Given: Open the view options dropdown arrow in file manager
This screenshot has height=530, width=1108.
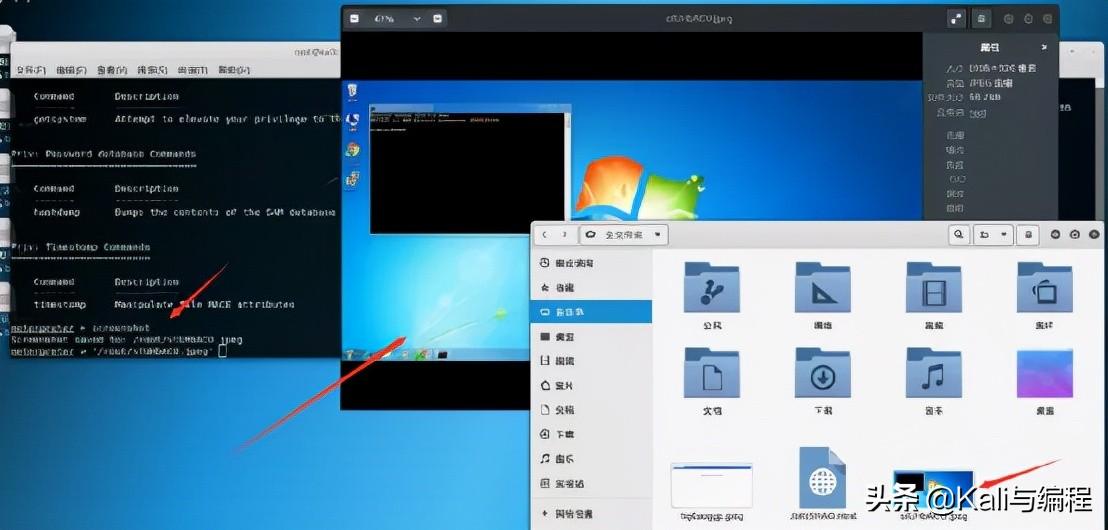Looking at the screenshot, I should coord(1005,234).
